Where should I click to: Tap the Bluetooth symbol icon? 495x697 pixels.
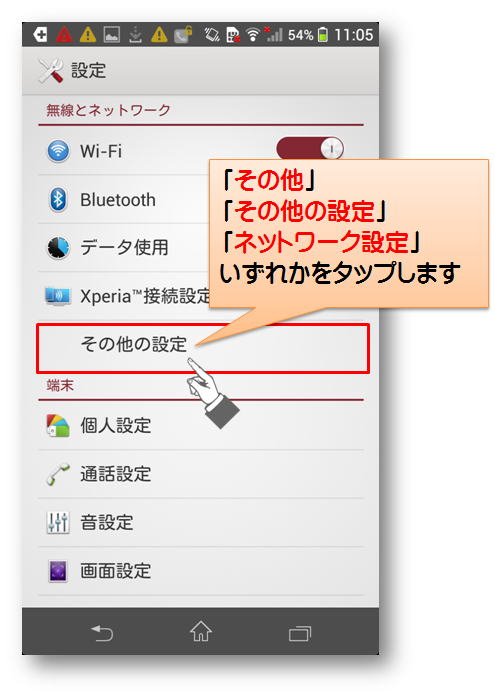coord(58,200)
